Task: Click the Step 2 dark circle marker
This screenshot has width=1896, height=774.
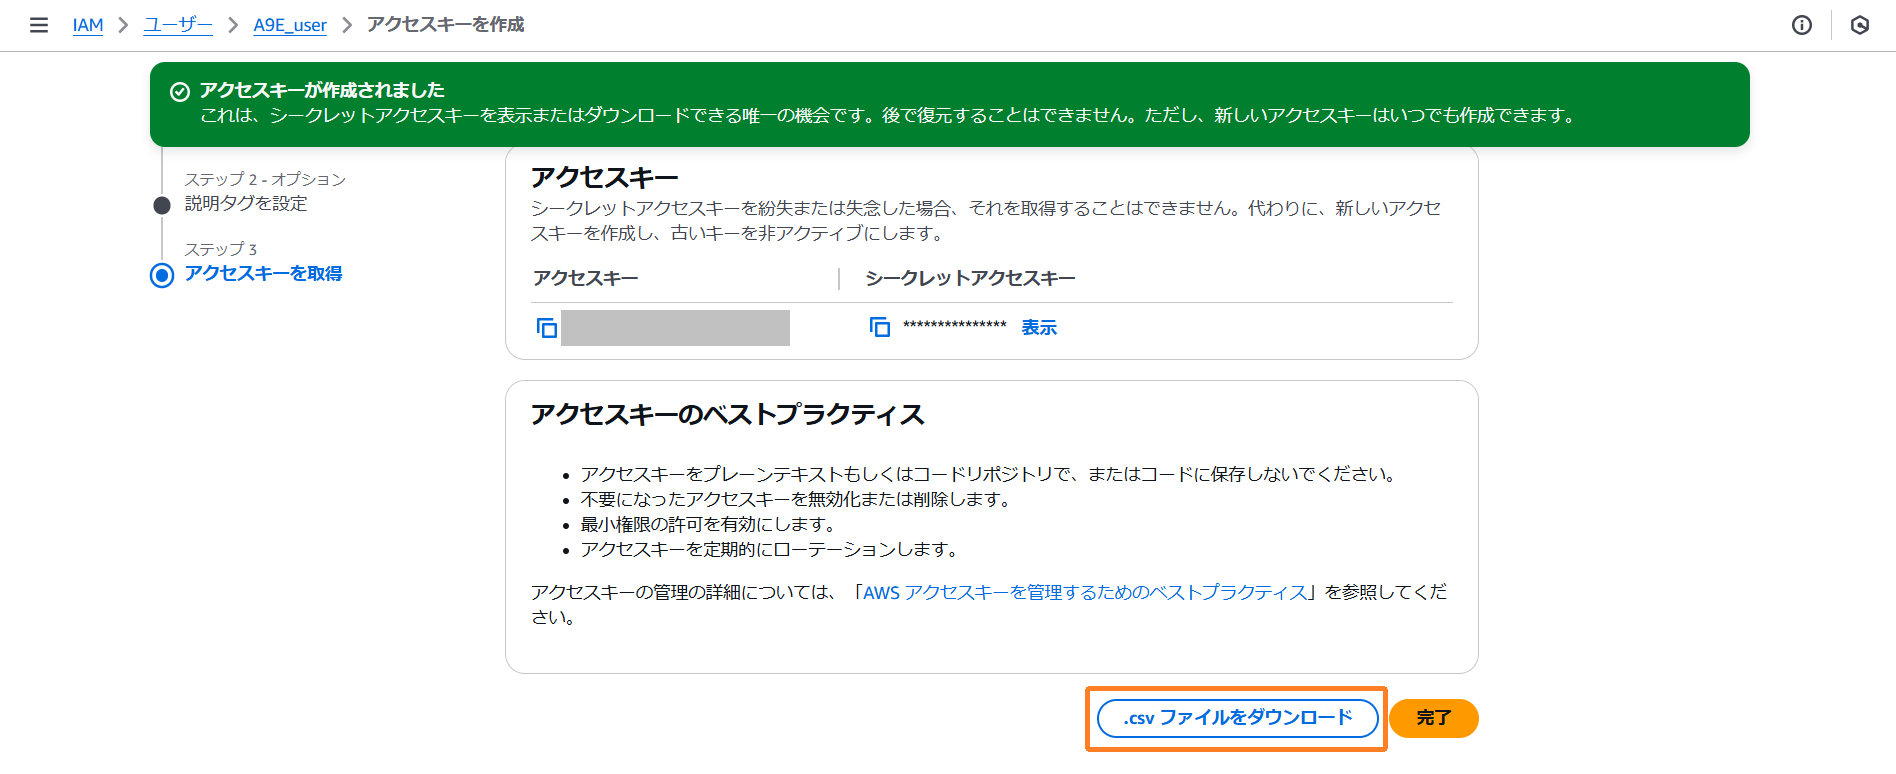Action: pos(162,205)
